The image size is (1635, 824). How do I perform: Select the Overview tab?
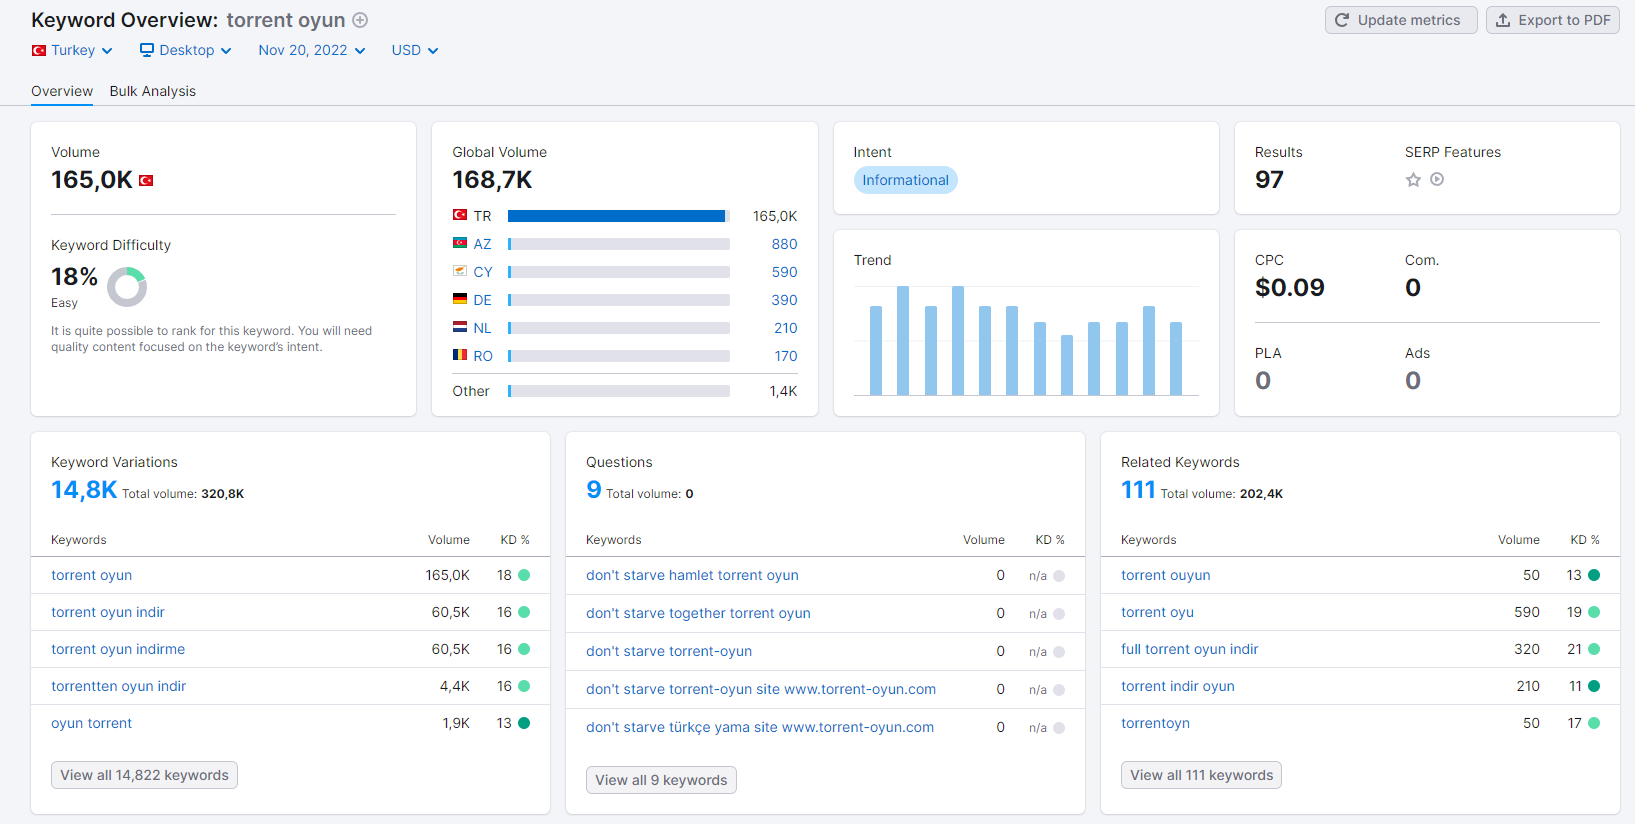click(x=62, y=91)
